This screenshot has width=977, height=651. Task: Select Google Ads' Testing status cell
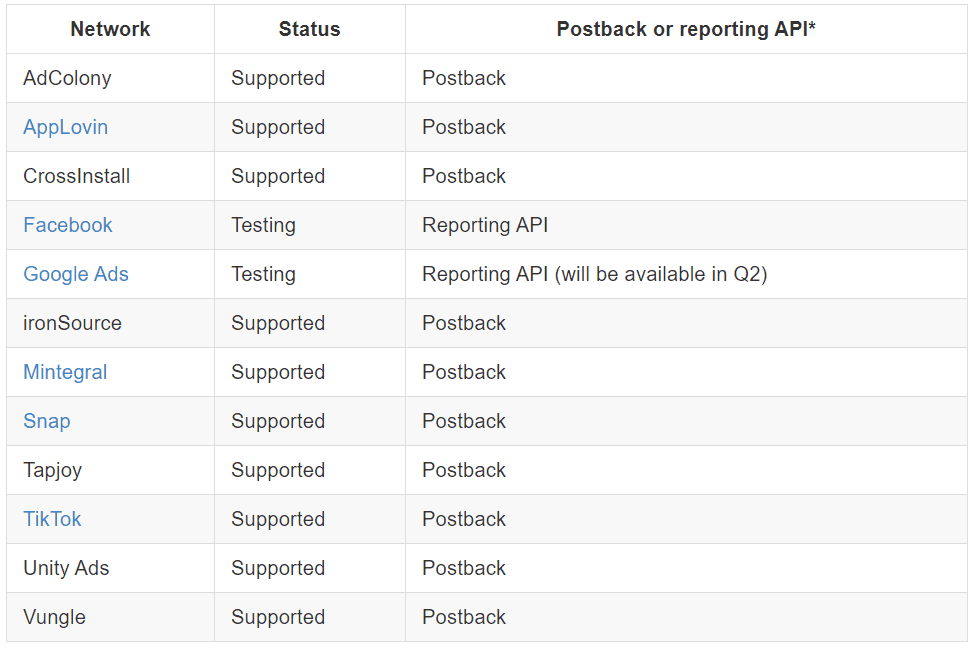pos(310,274)
